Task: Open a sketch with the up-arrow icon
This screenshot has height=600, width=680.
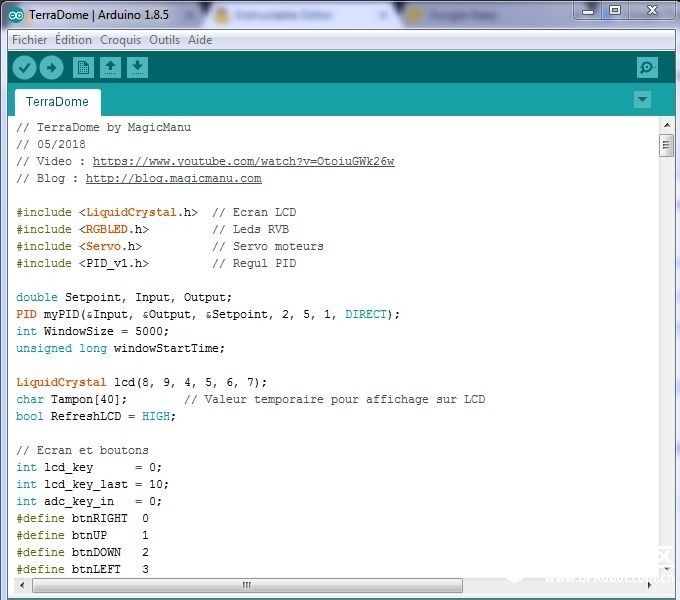Action: click(x=111, y=68)
